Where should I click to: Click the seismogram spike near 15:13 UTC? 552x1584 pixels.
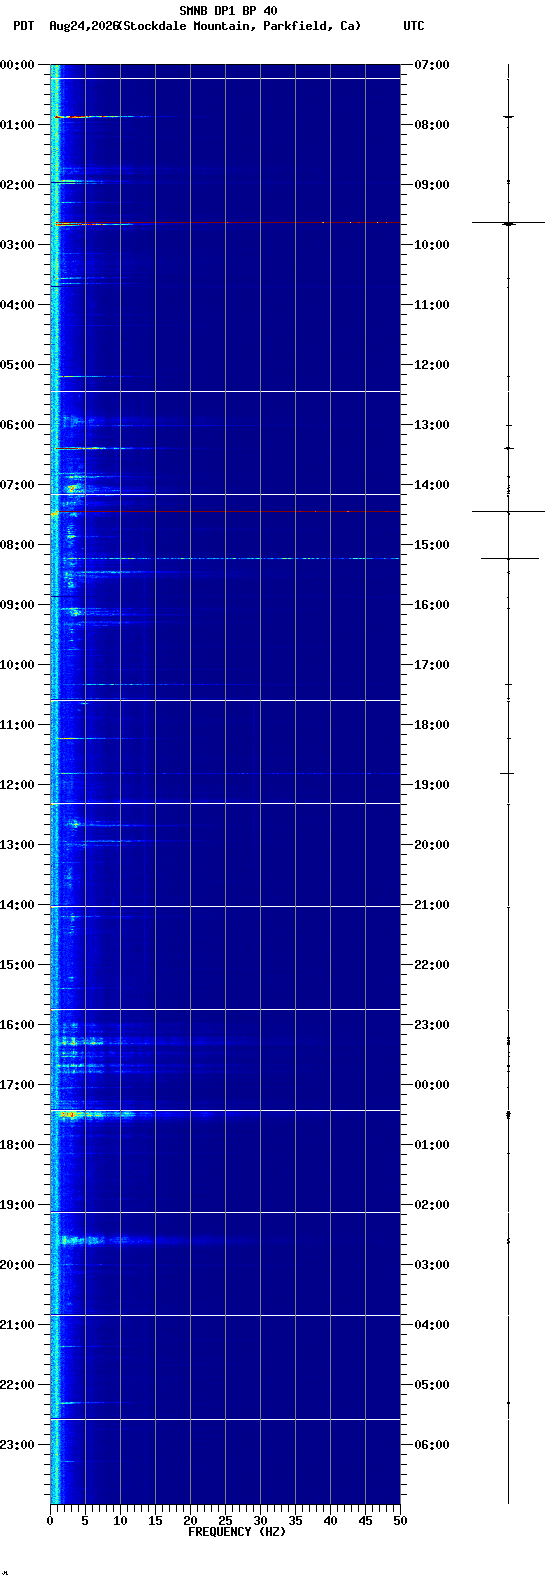tap(509, 558)
